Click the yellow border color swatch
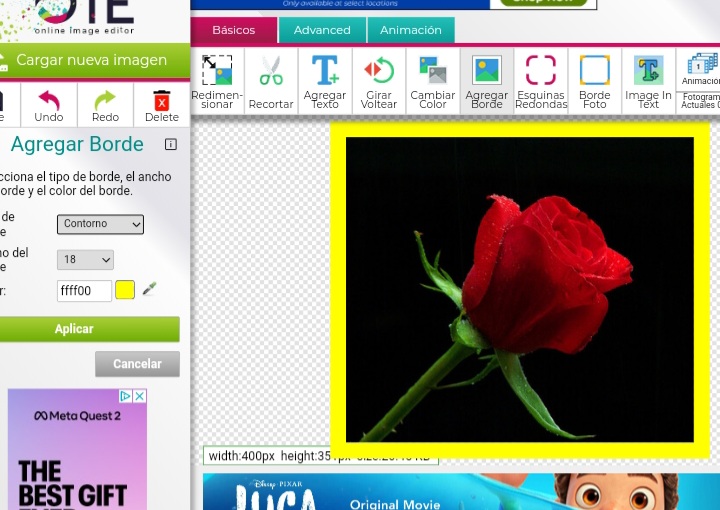Viewport: 720px width, 510px height. (x=125, y=290)
